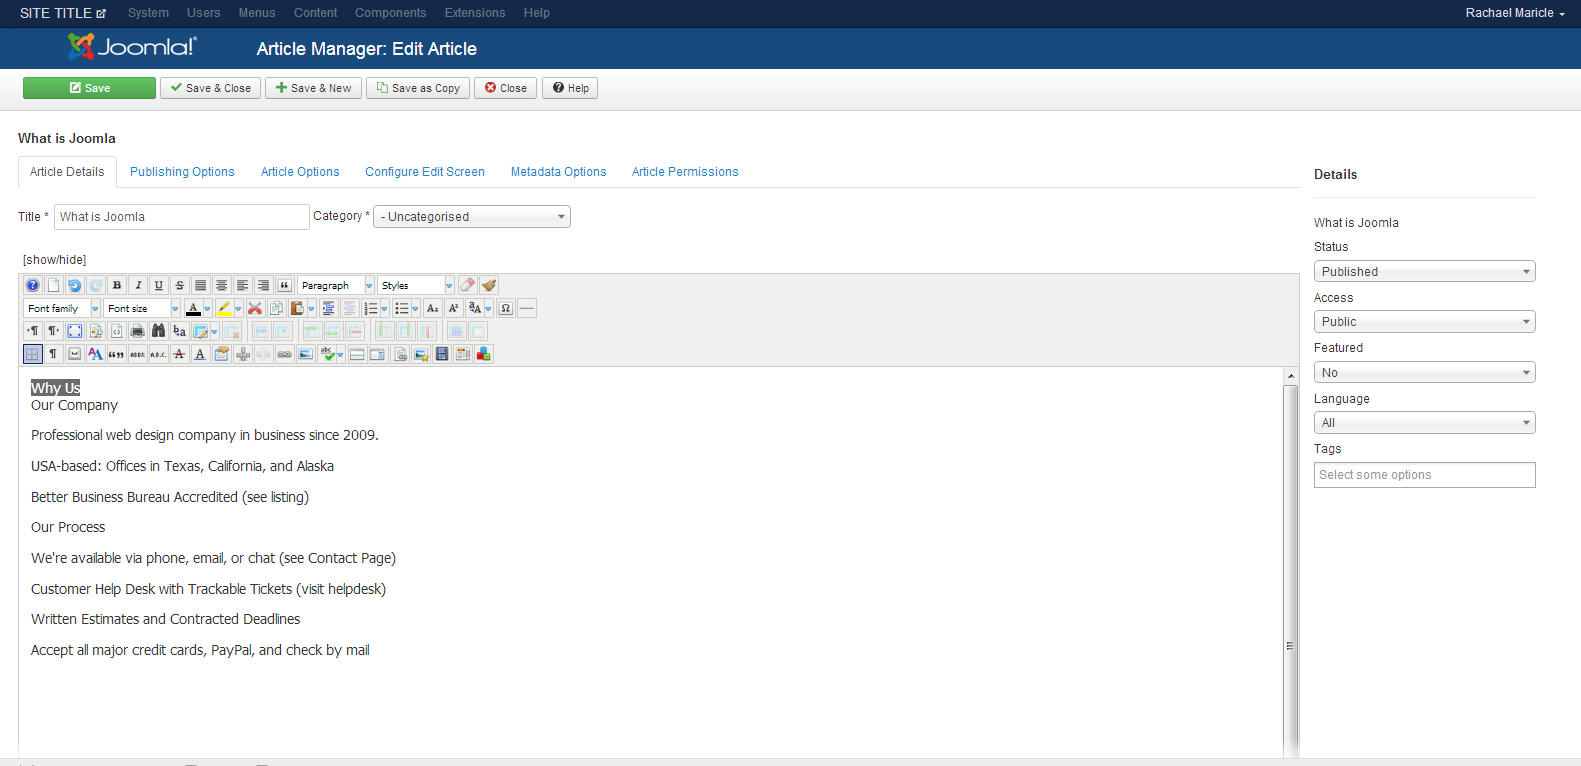
Task: Toggle underline formatting
Action: [x=158, y=285]
